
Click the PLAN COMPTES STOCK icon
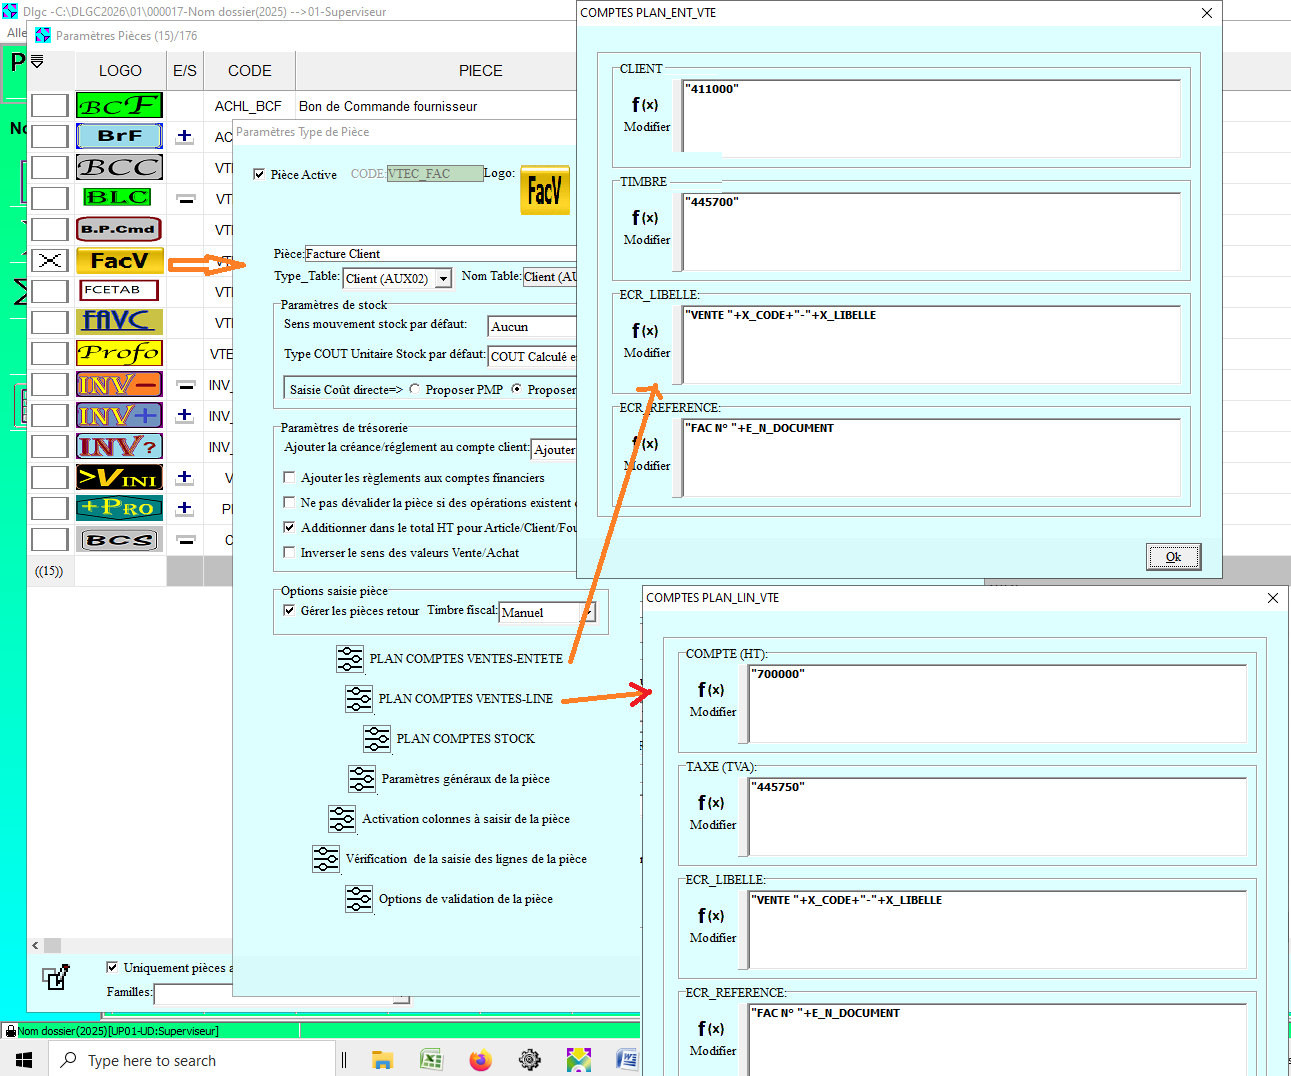coord(377,739)
